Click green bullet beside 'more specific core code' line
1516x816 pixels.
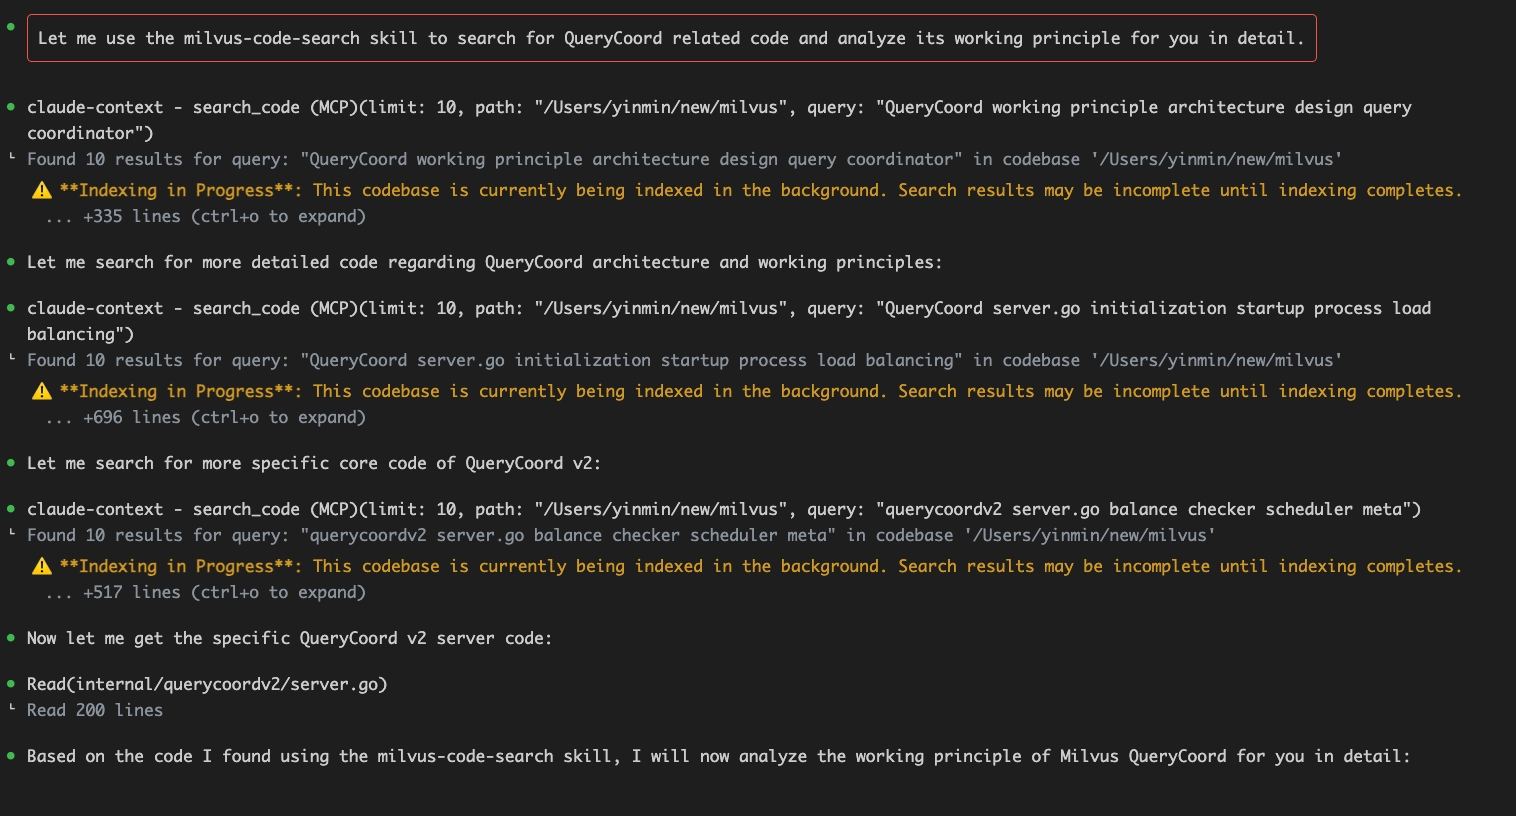click(11, 463)
